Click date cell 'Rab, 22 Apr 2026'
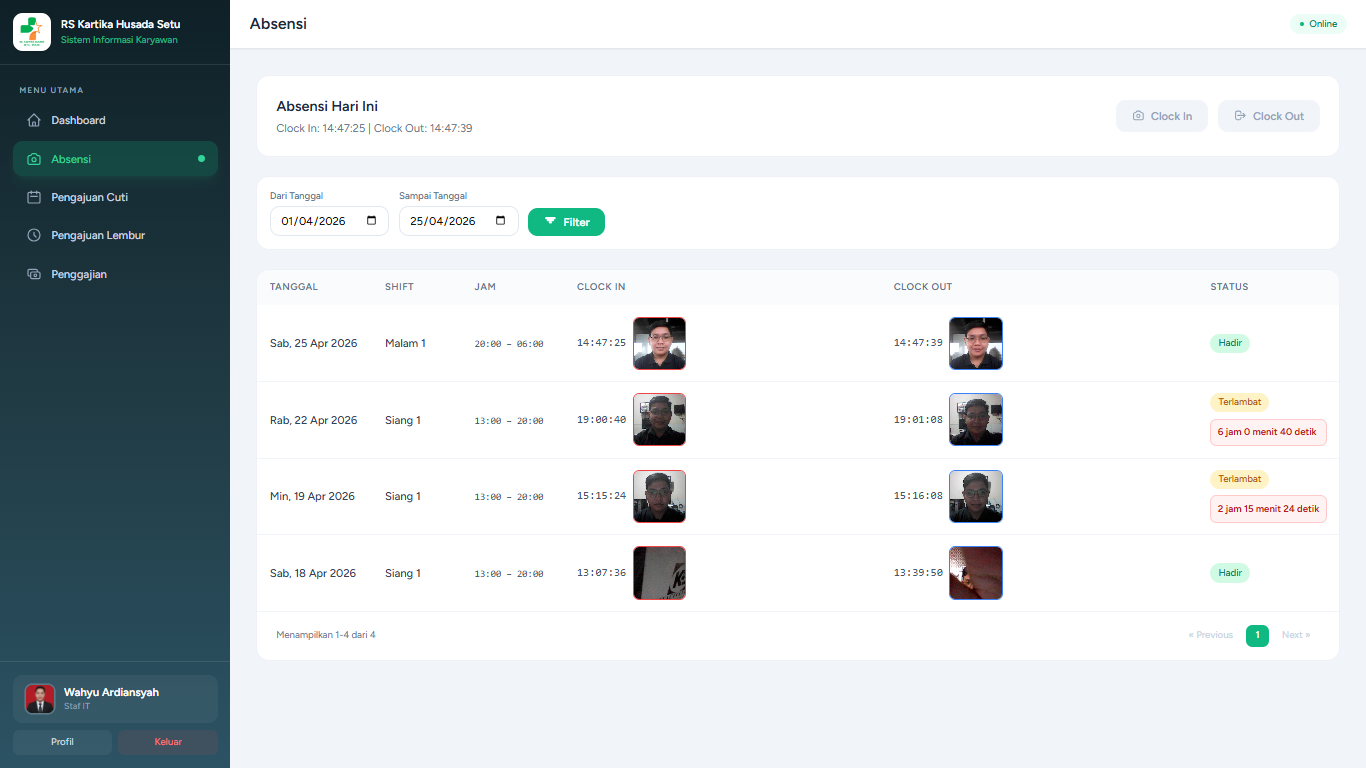 point(313,420)
